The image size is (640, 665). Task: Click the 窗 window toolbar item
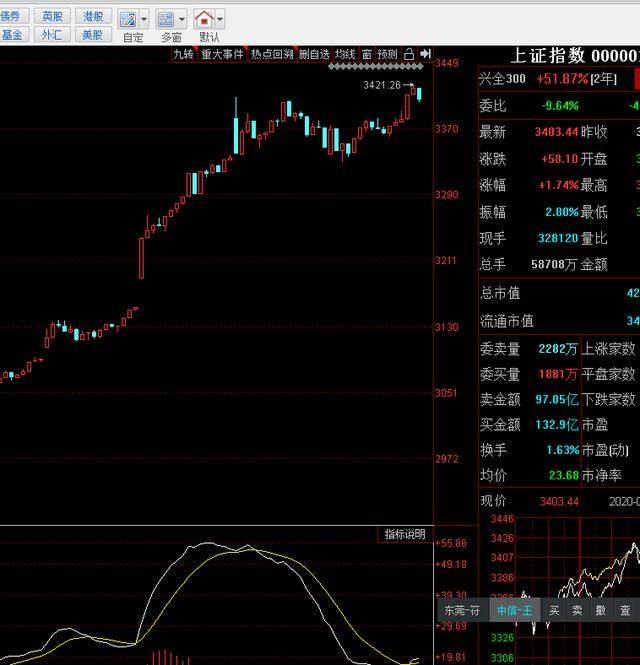pos(367,54)
